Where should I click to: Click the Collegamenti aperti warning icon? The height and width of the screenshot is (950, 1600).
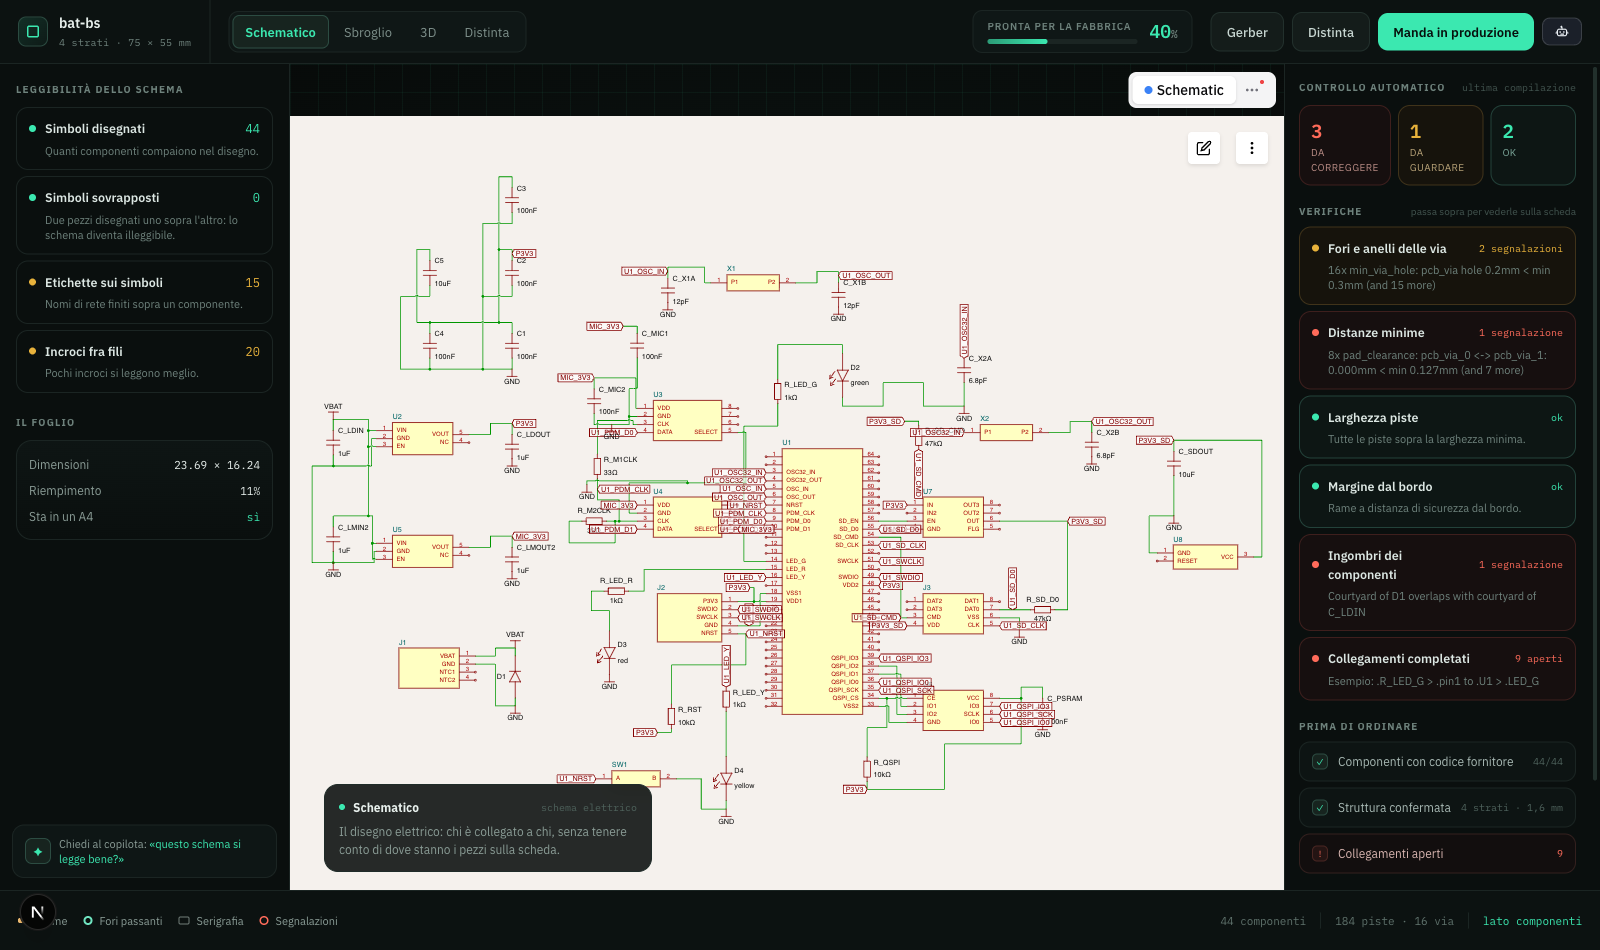(x=1320, y=854)
